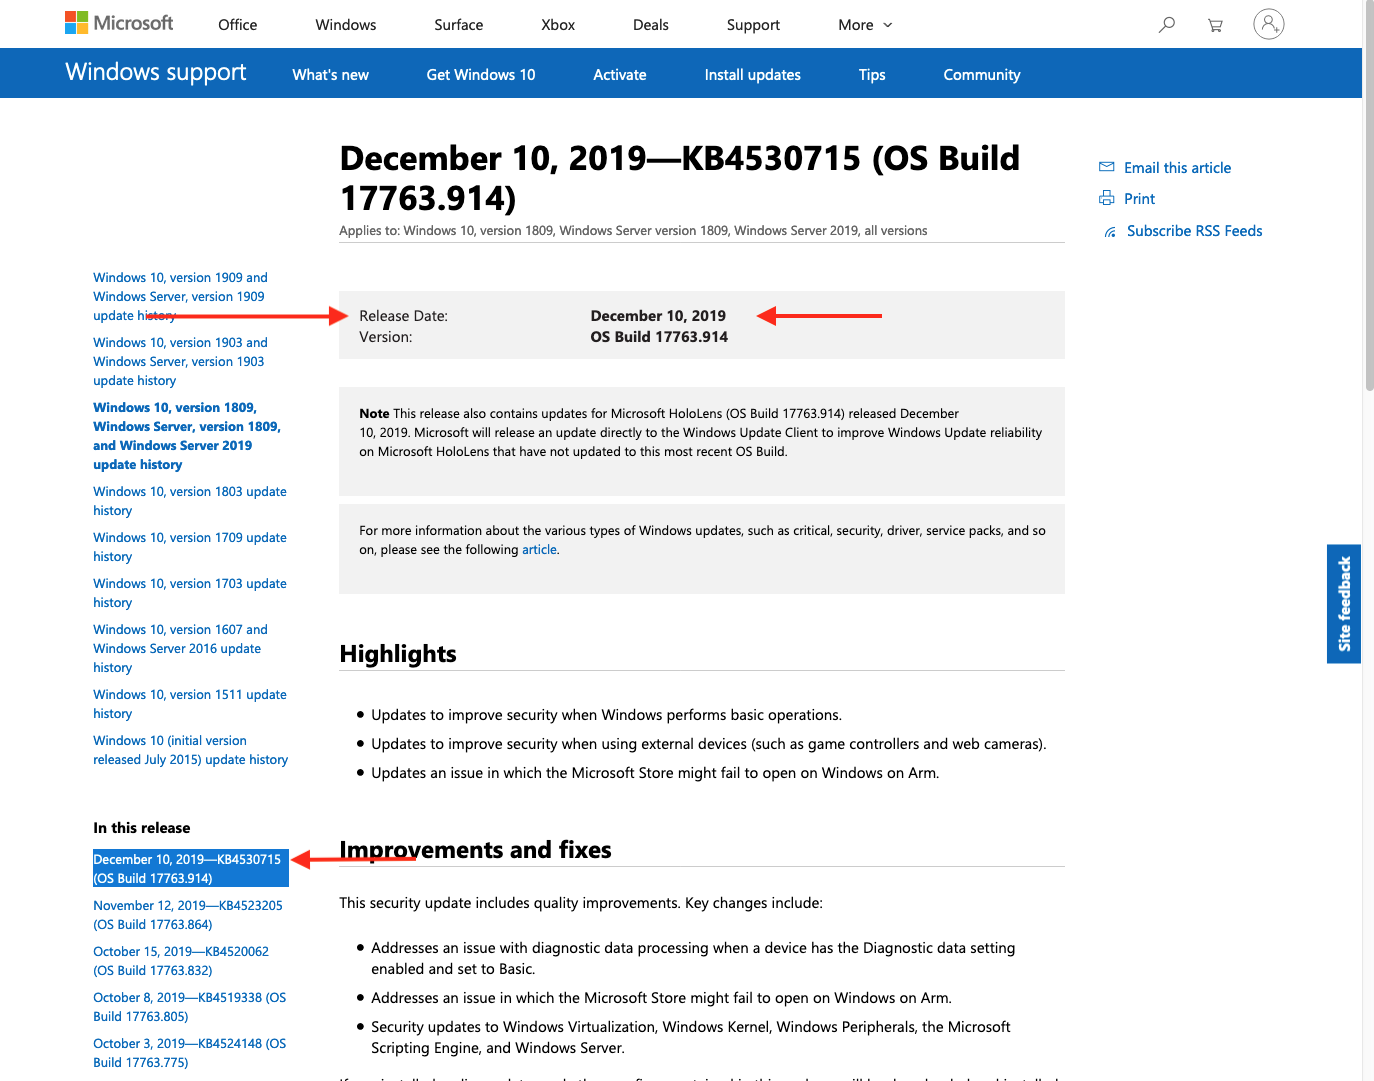
Task: Click the 'In this release' heading
Action: [142, 828]
